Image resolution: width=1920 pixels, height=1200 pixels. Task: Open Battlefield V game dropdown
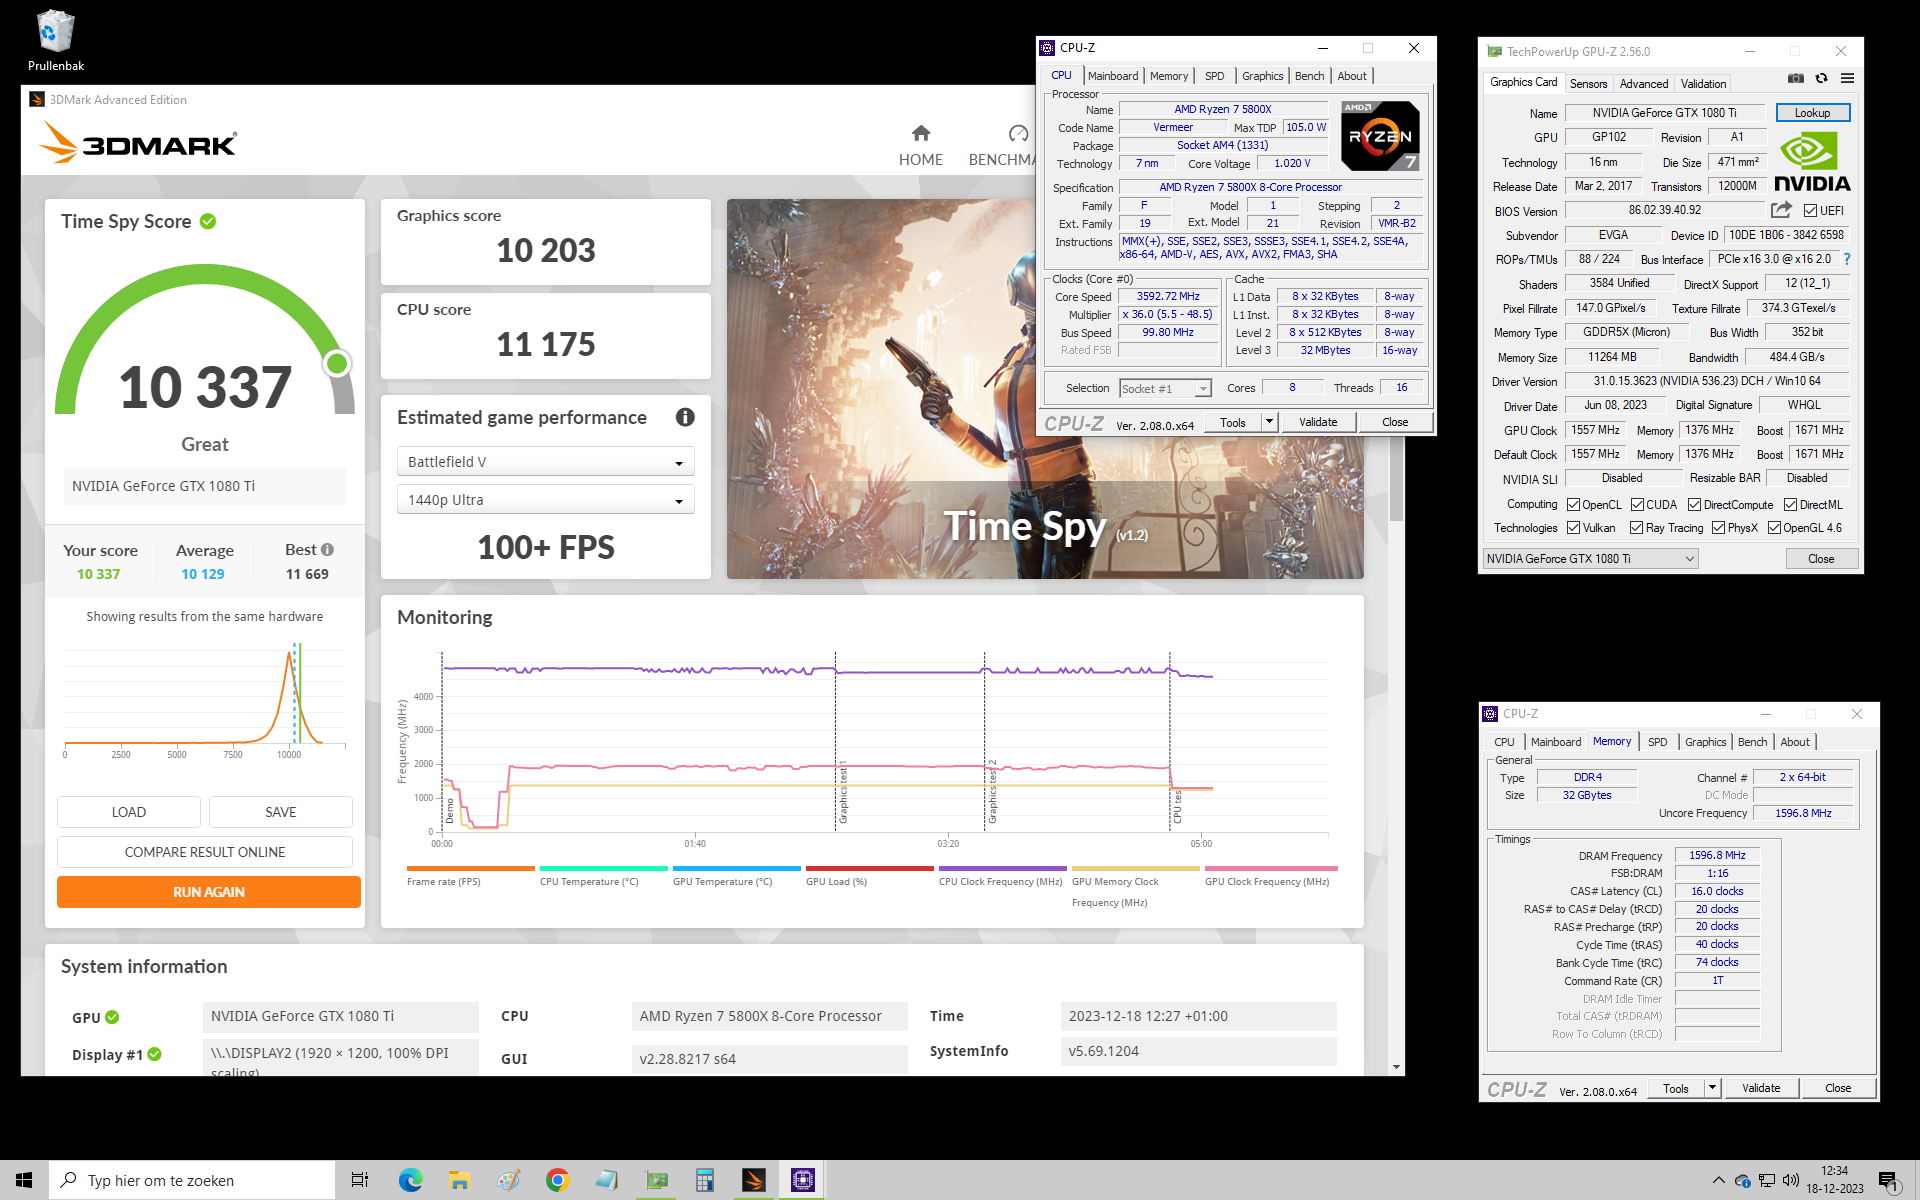pyautogui.click(x=546, y=462)
